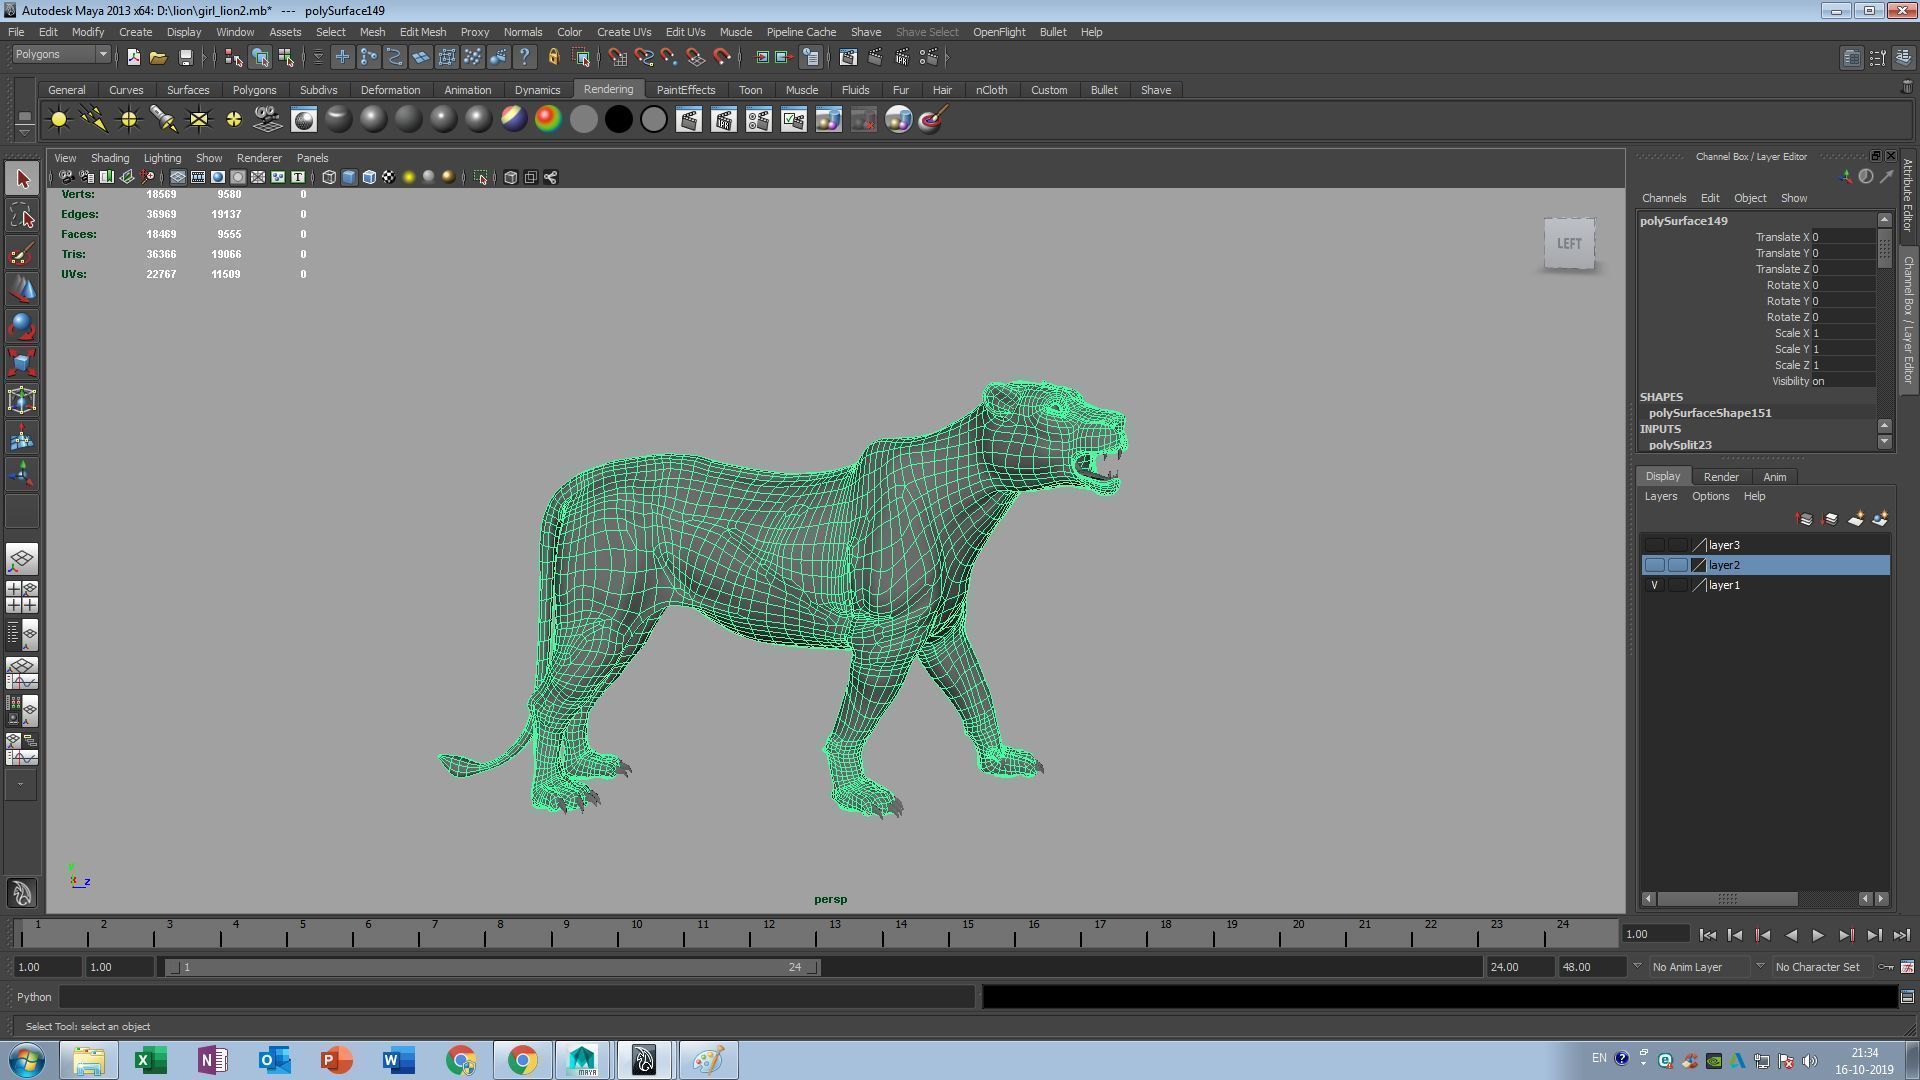Activate the Lasso Select tool
This screenshot has height=1080, width=1920.
click(x=22, y=216)
